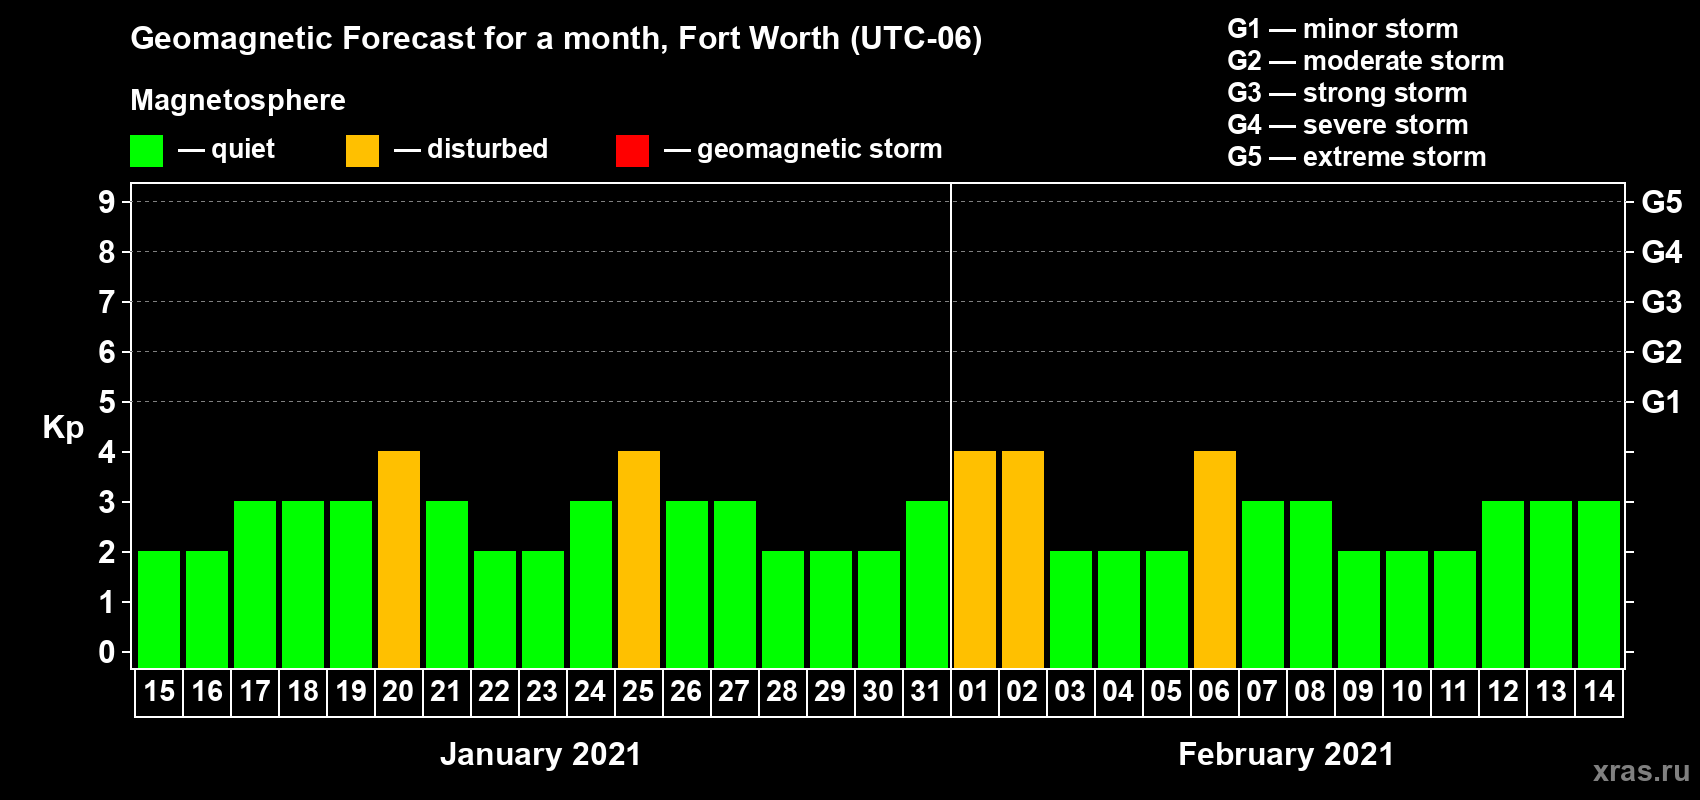Click the date label 15 on the x-axis
The image size is (1700, 800).
[159, 692]
